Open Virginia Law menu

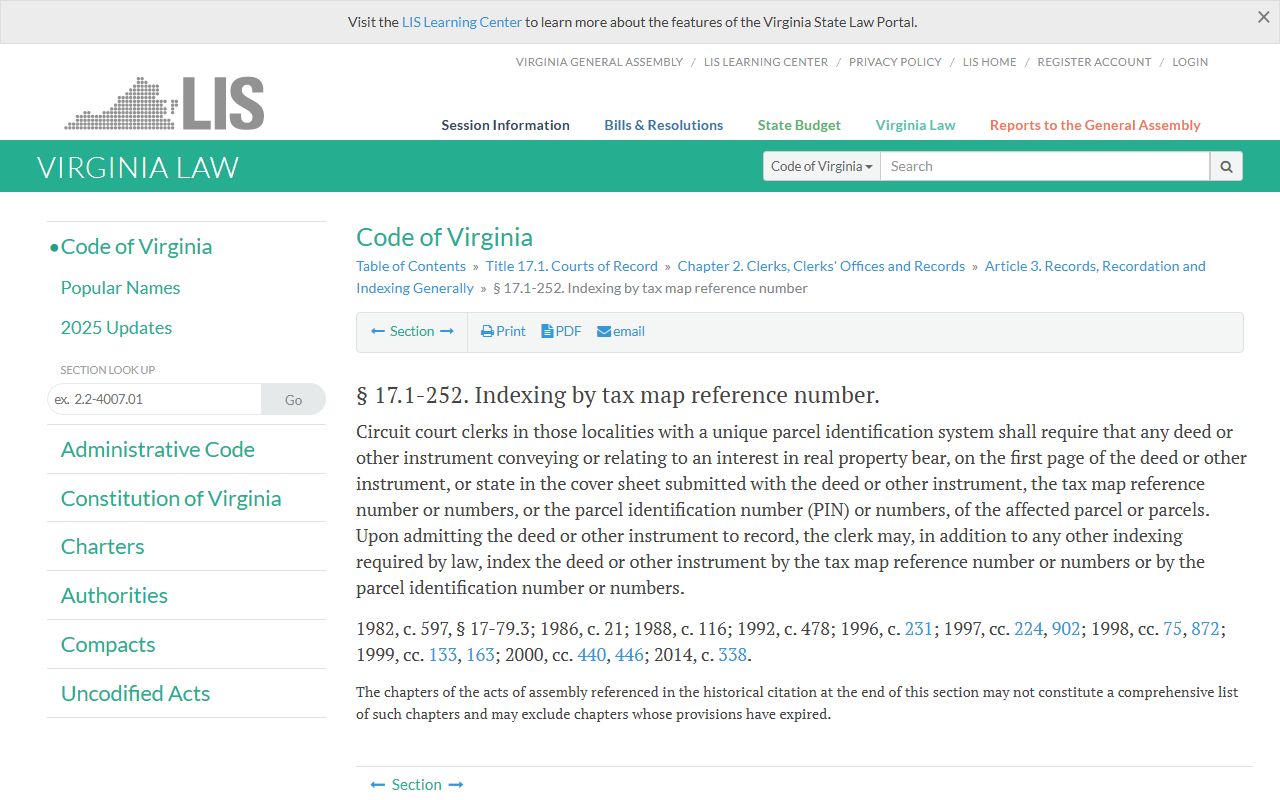tap(915, 125)
